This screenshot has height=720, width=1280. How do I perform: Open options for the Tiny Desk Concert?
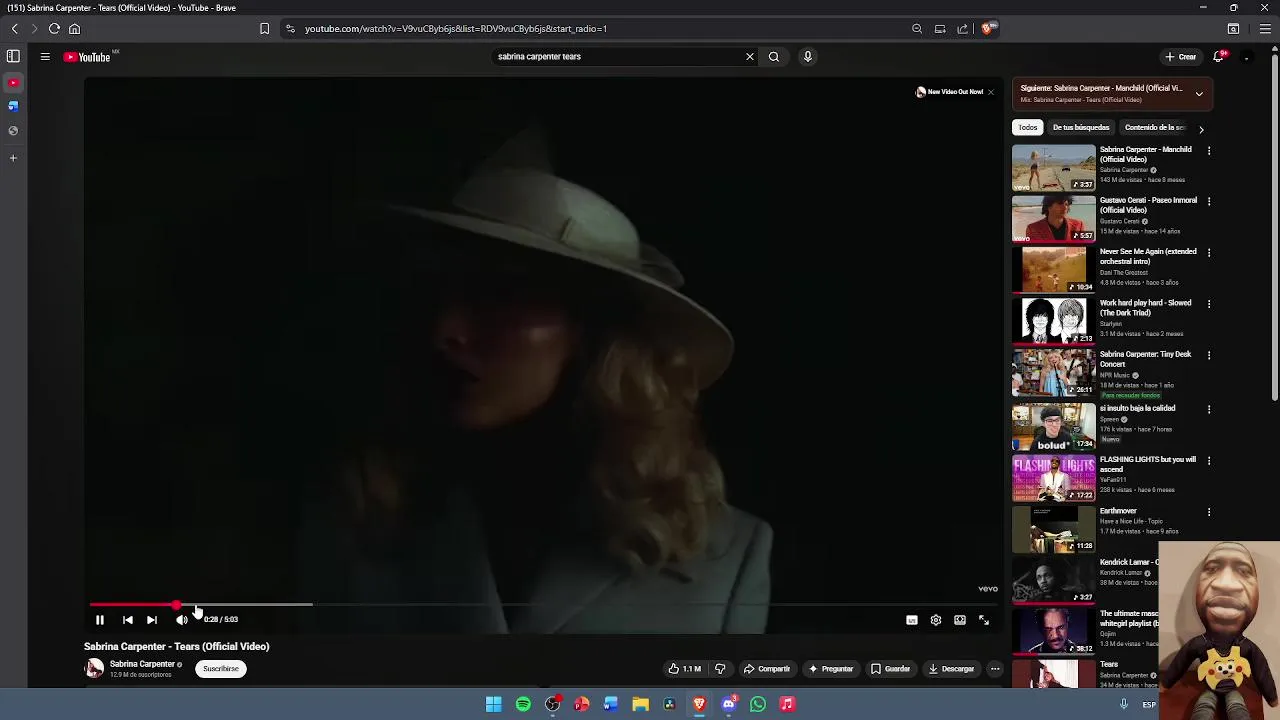tap(1209, 356)
